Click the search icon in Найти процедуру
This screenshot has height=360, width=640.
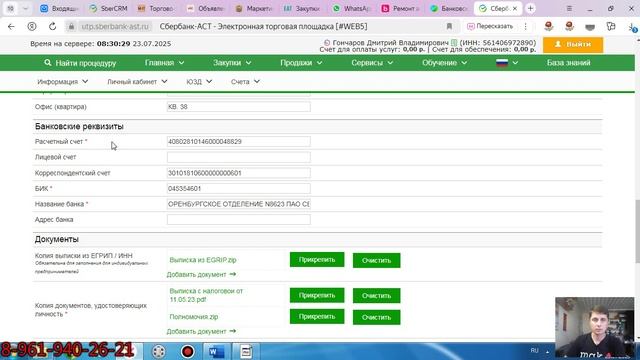tap(48, 63)
